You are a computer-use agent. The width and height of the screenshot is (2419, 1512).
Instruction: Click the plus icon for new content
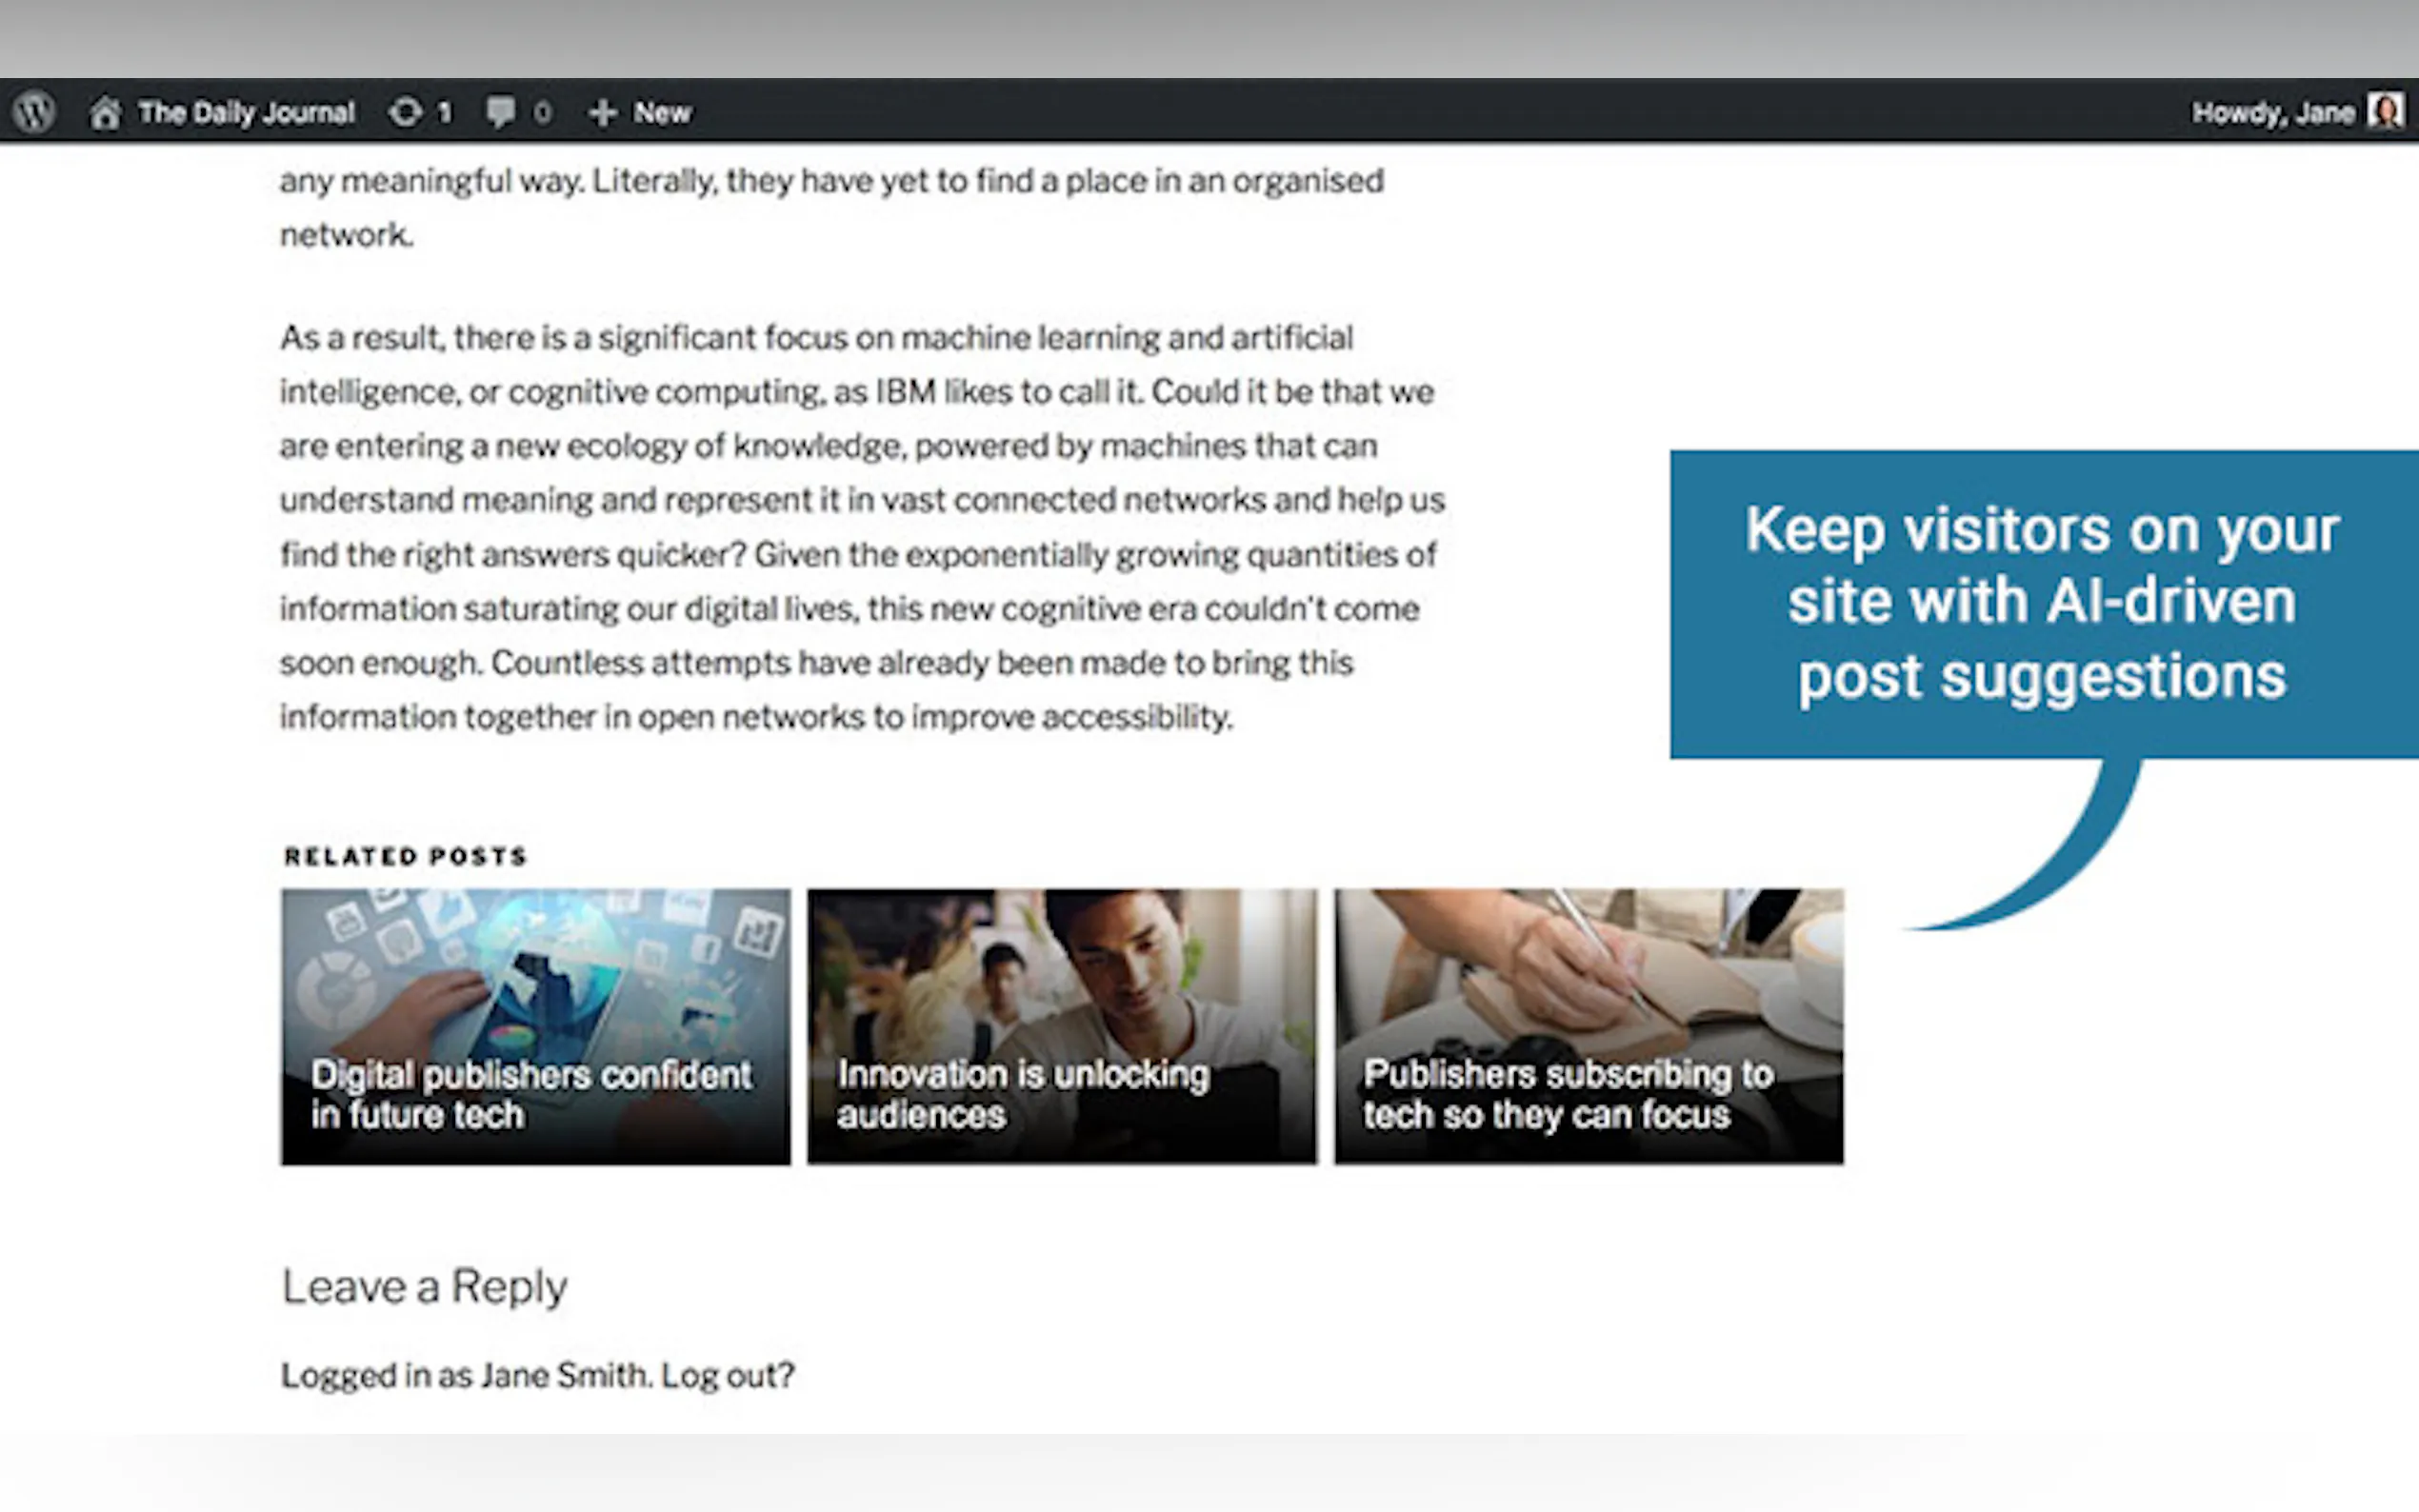602,113
